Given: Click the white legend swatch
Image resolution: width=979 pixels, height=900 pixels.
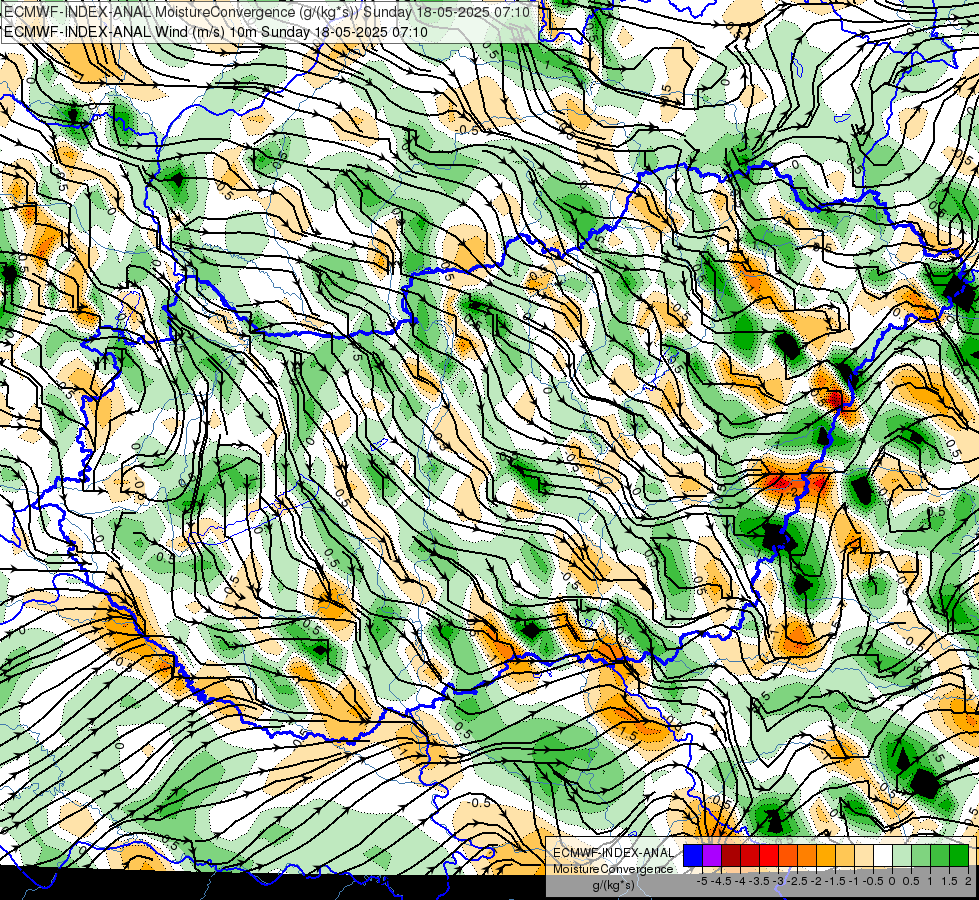Looking at the screenshot, I should (883, 856).
